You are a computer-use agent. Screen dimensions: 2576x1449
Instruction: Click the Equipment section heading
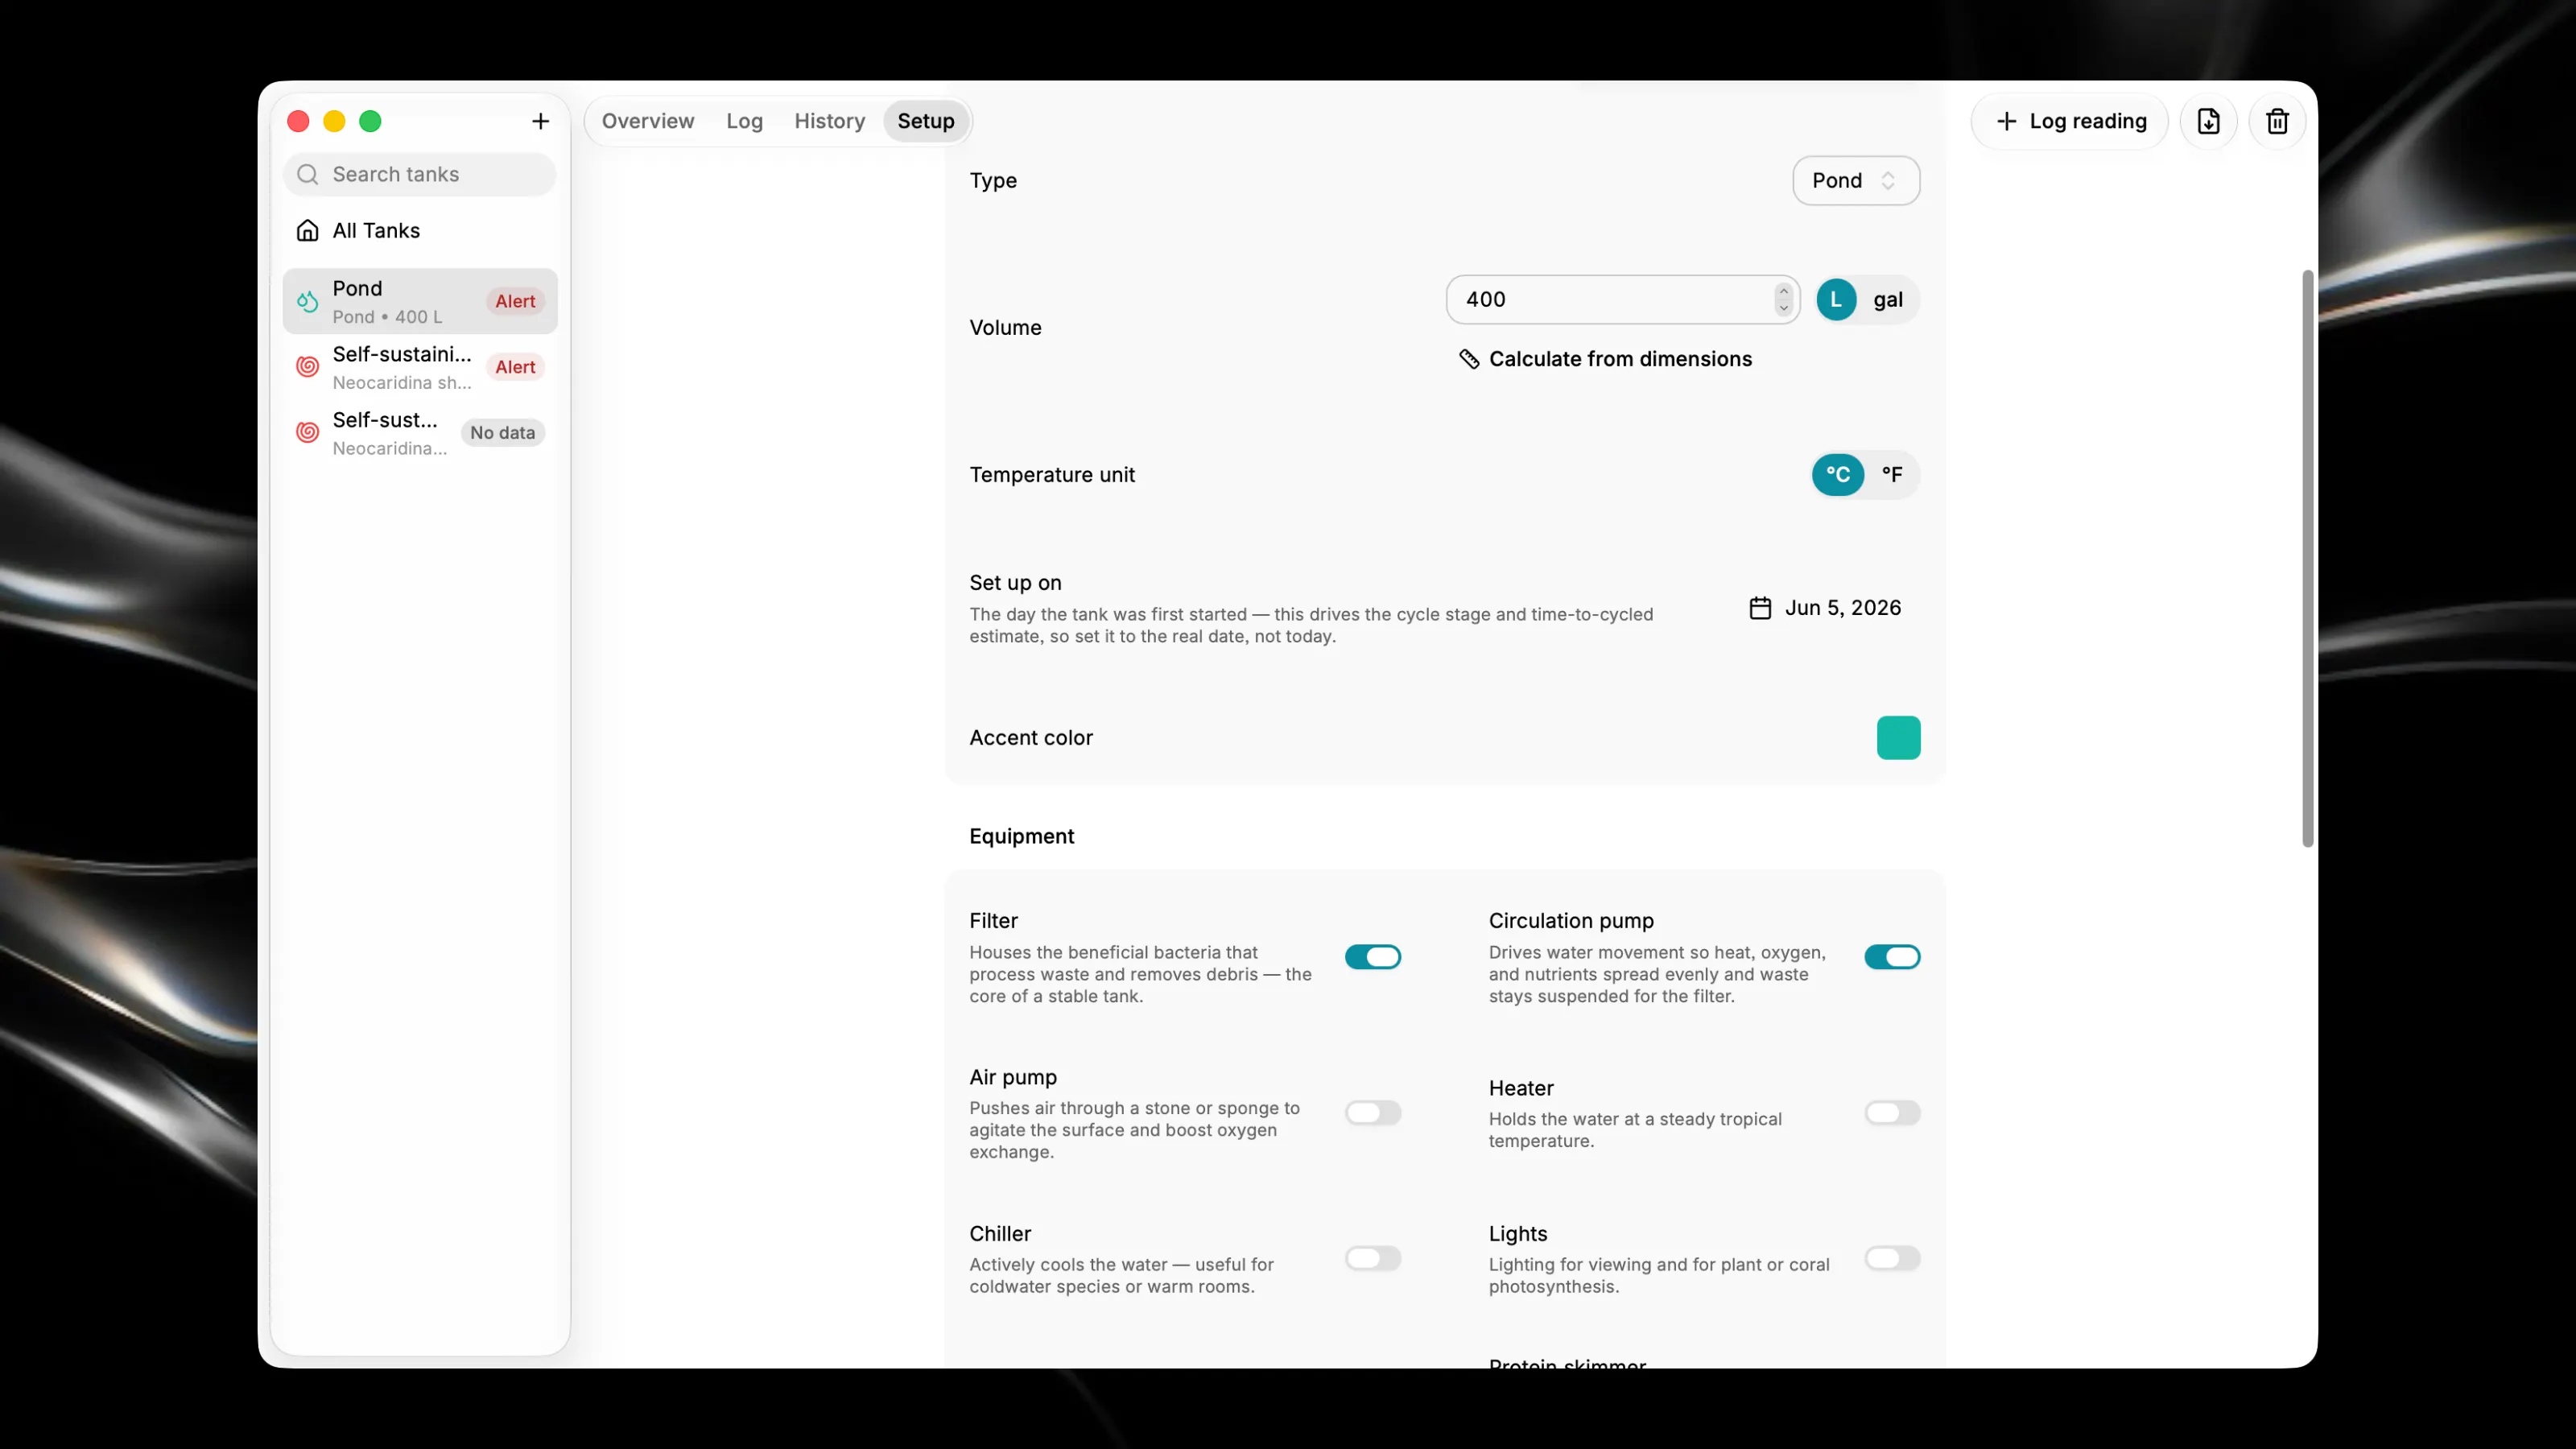click(x=1021, y=836)
